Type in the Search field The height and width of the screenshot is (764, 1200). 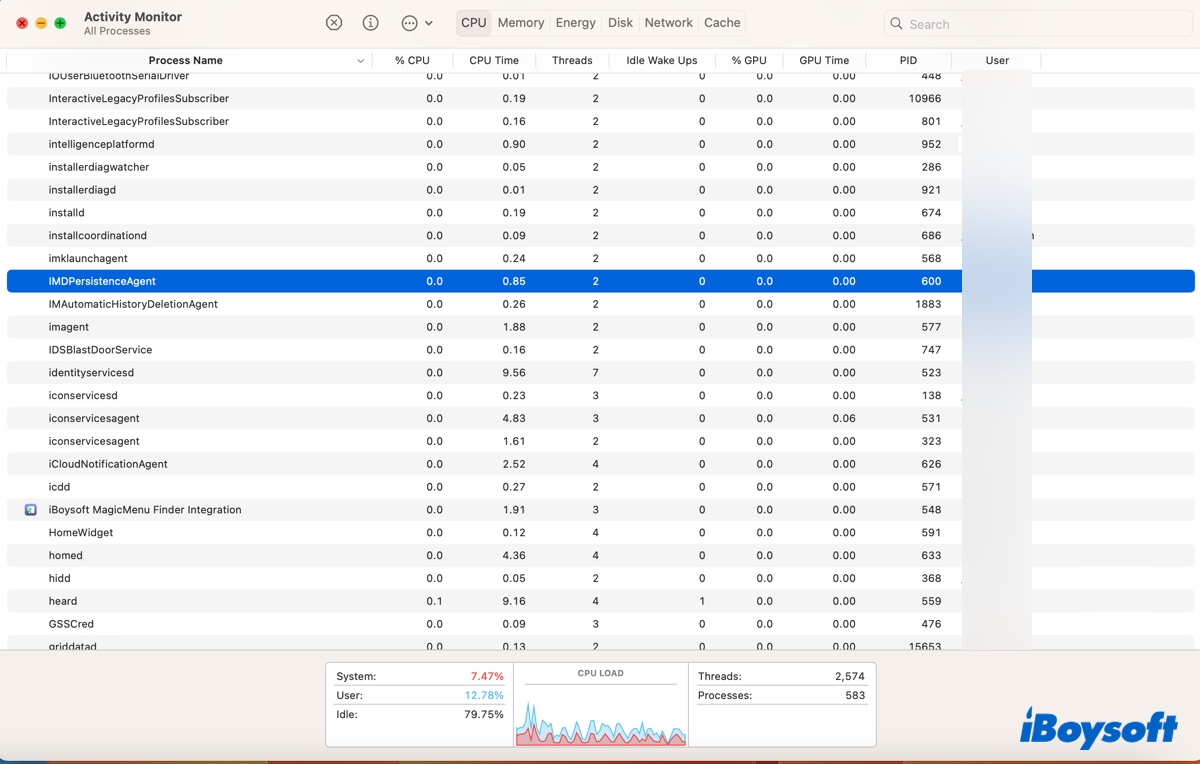(1040, 24)
